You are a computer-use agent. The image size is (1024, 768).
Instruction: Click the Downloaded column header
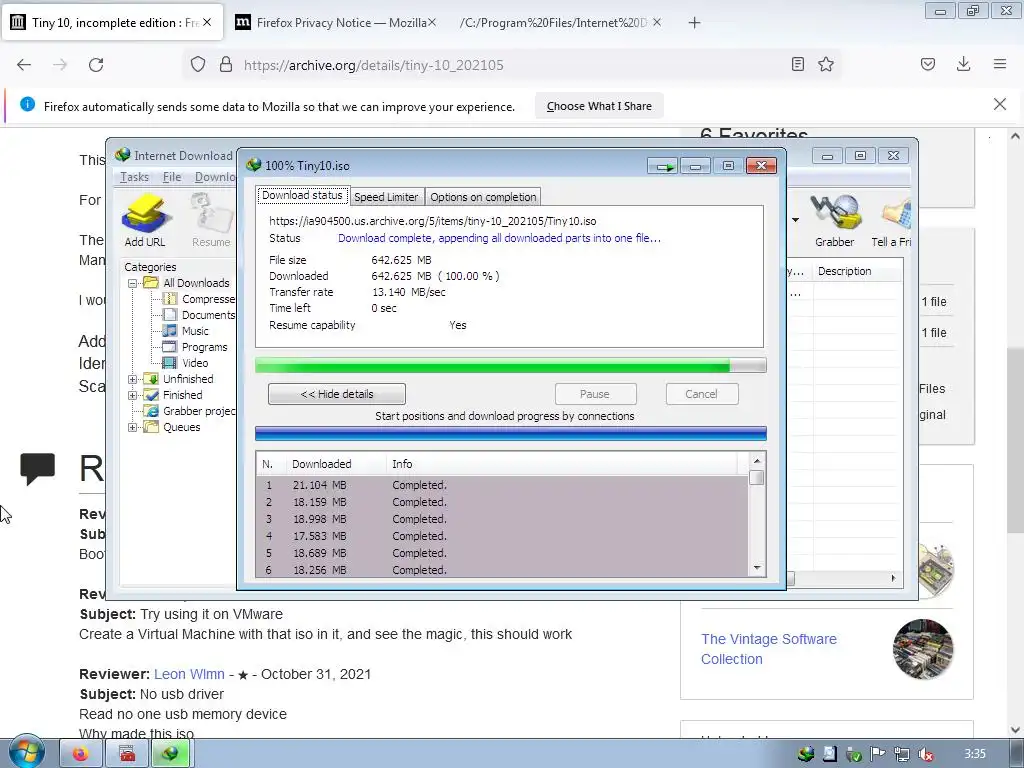pyautogui.click(x=336, y=464)
